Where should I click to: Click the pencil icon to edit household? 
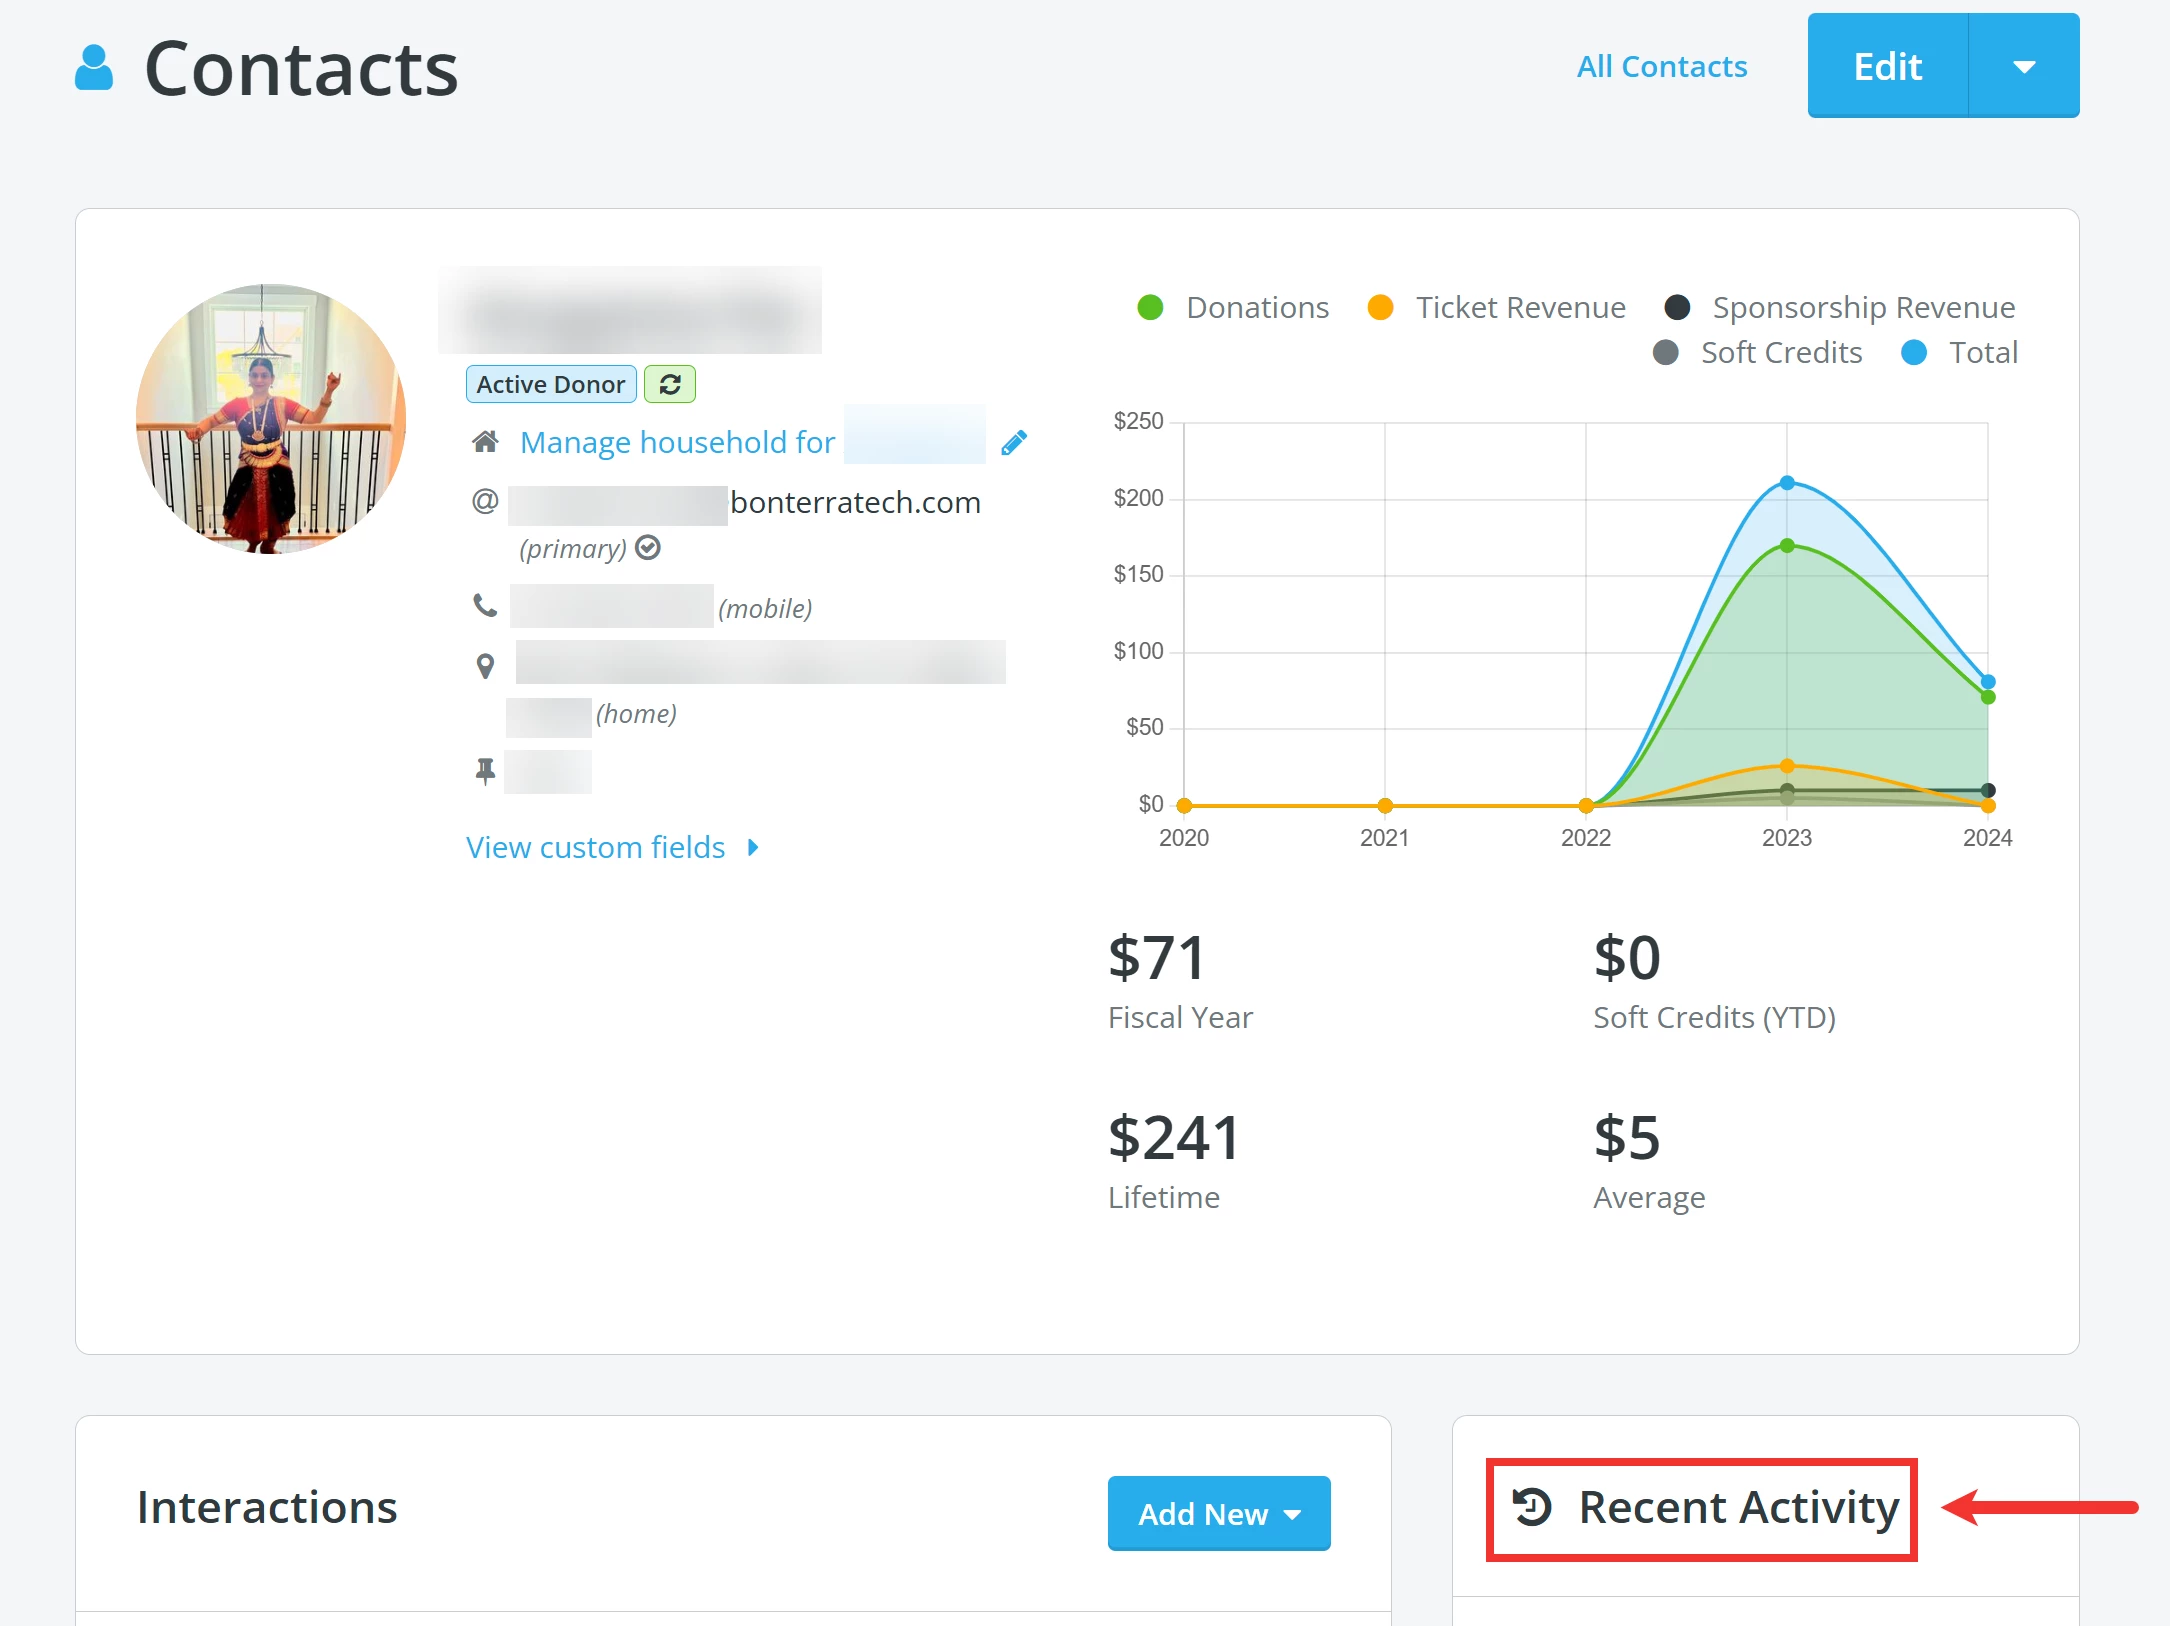click(x=1015, y=441)
